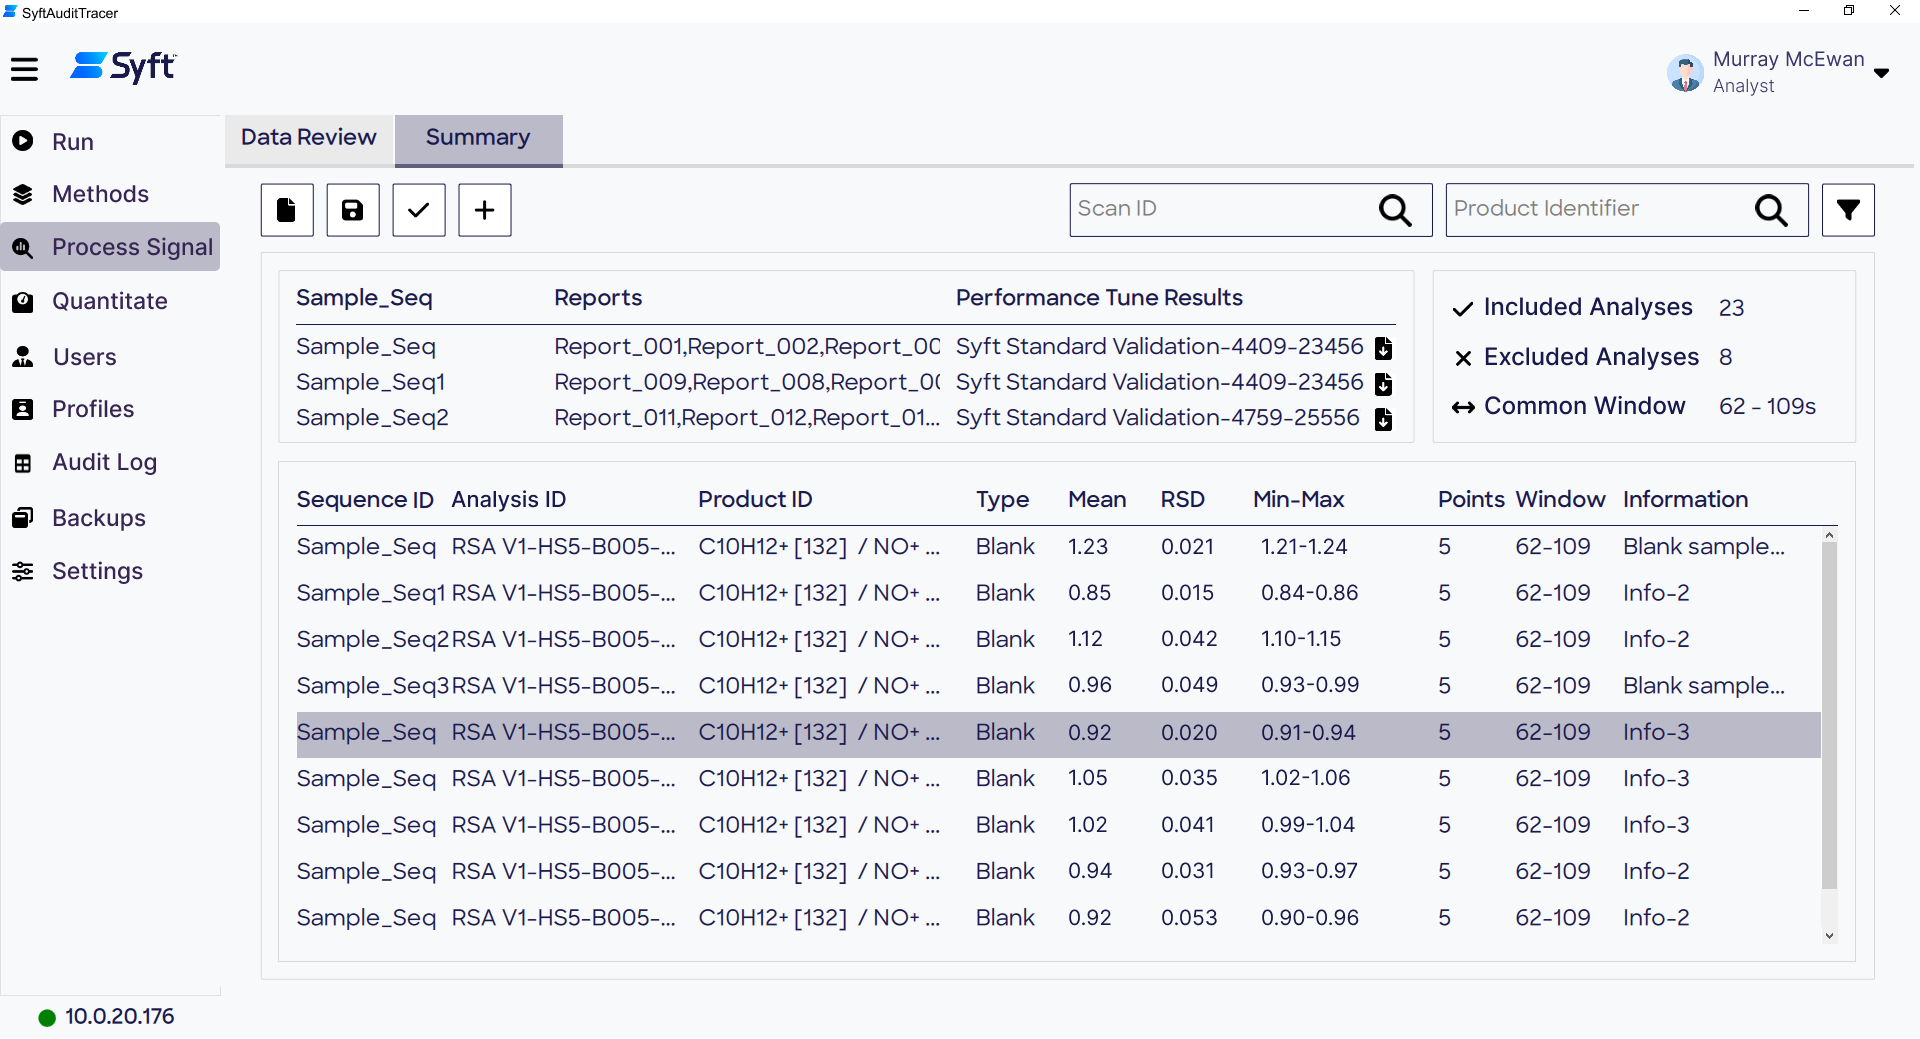Expand the user account dropdown arrow
1920x1039 pixels.
(x=1881, y=73)
